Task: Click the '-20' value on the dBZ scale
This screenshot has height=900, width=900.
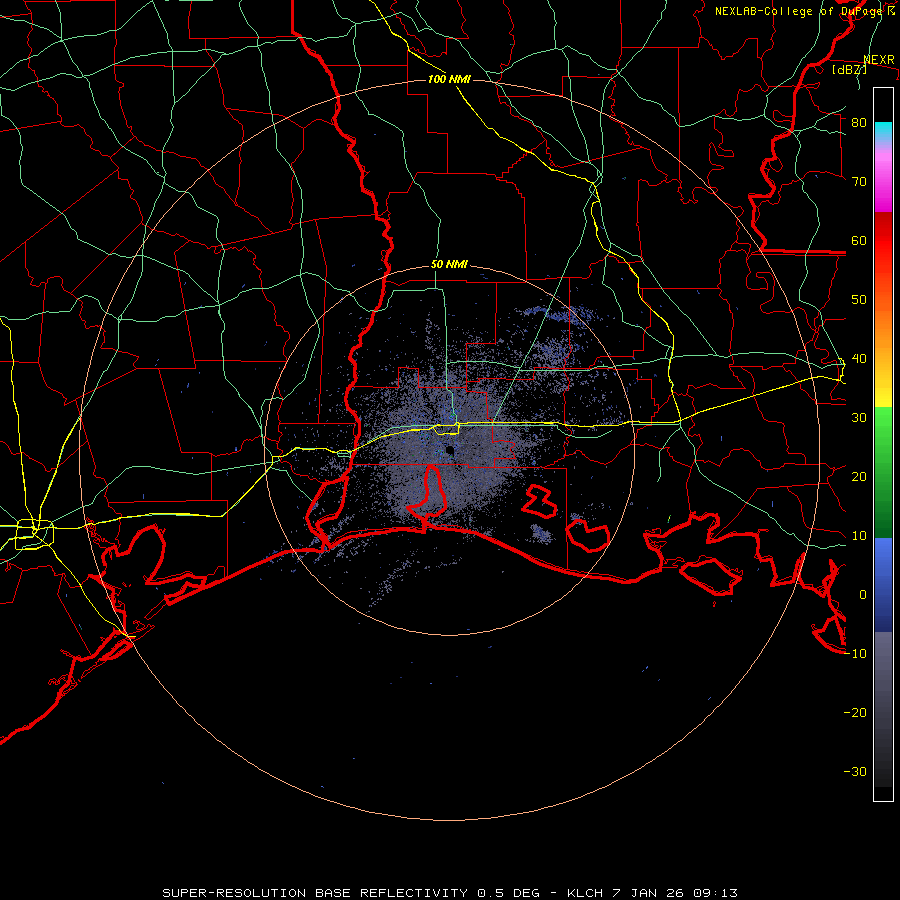Action: pos(855,713)
